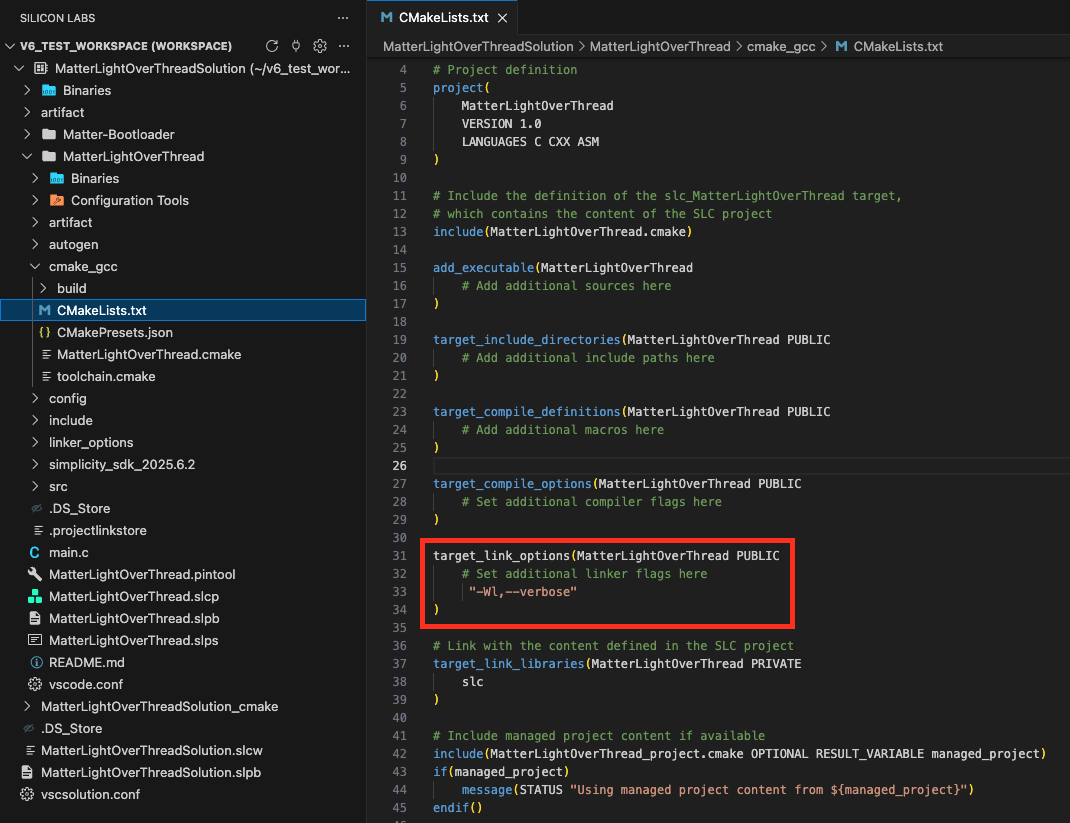Viewport: 1070px width, 823px height.
Task: Expand the Matter-Bootloader folder
Action: (118, 134)
